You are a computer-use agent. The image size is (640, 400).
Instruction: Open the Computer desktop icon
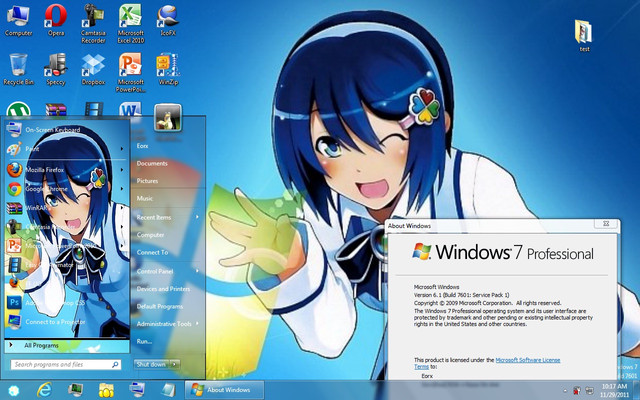click(18, 20)
